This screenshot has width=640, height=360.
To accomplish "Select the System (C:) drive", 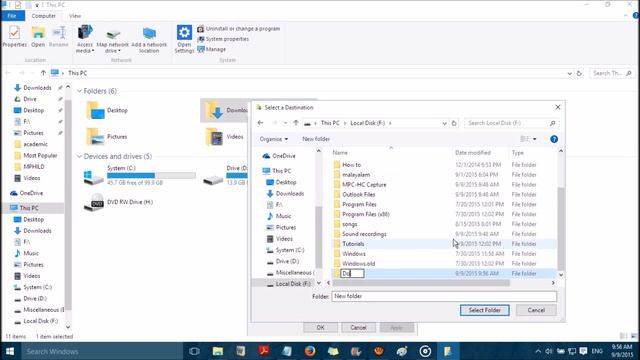I will point(139,176).
